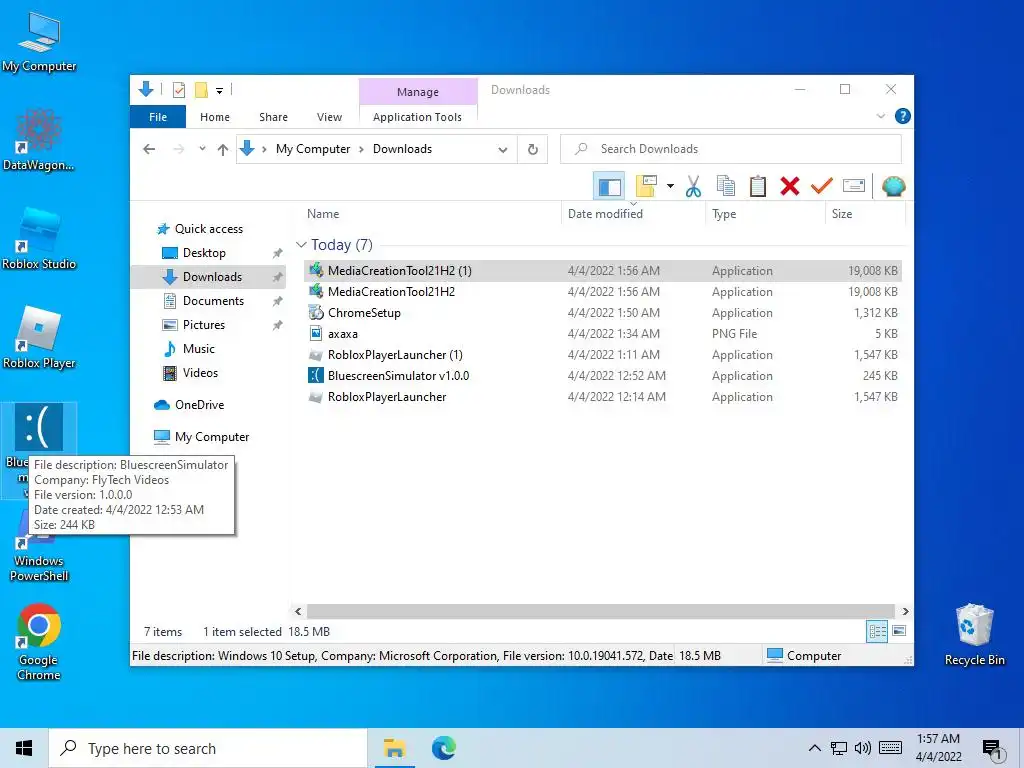This screenshot has height=768, width=1024.
Task: Click the Paste clipboard toolbar icon
Action: pos(758,187)
